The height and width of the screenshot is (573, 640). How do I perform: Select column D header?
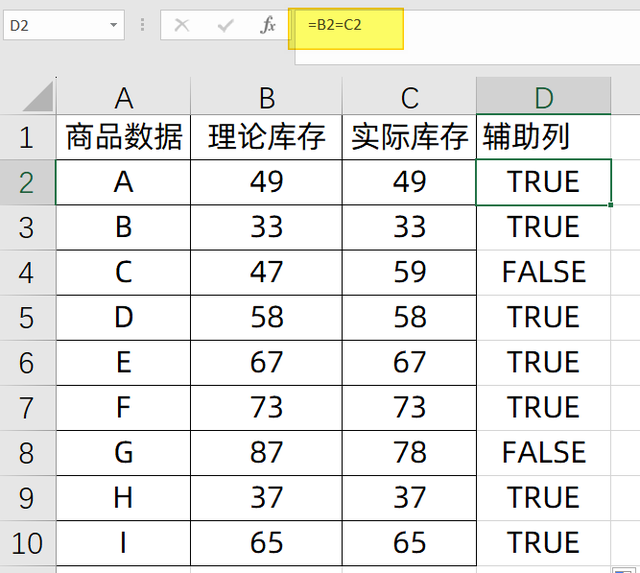[544, 96]
